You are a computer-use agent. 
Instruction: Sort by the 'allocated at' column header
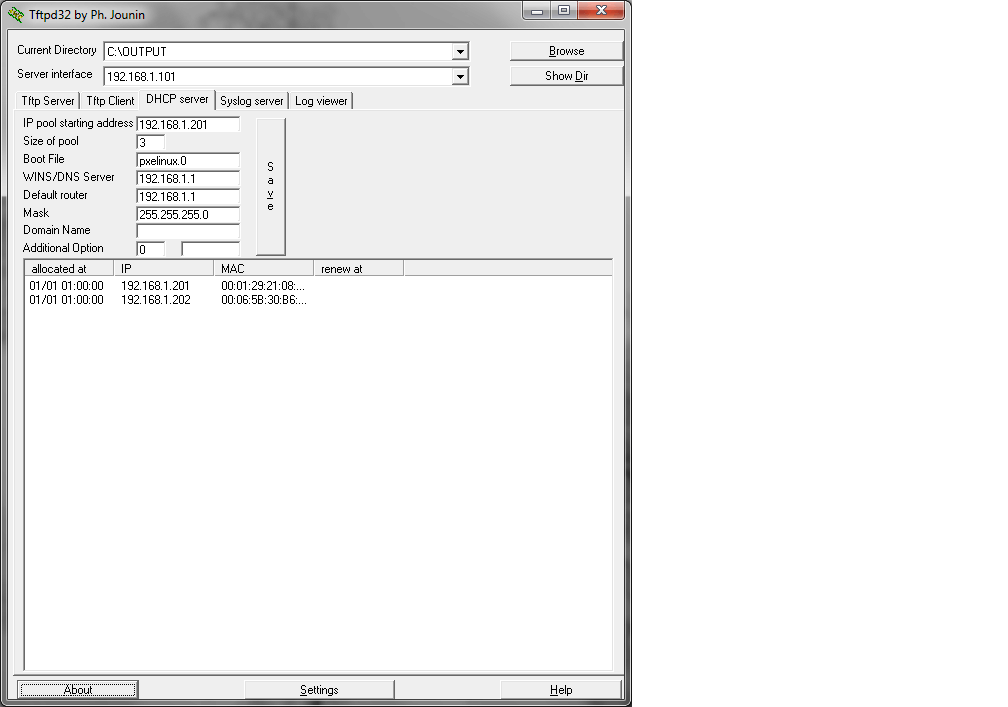click(x=69, y=269)
